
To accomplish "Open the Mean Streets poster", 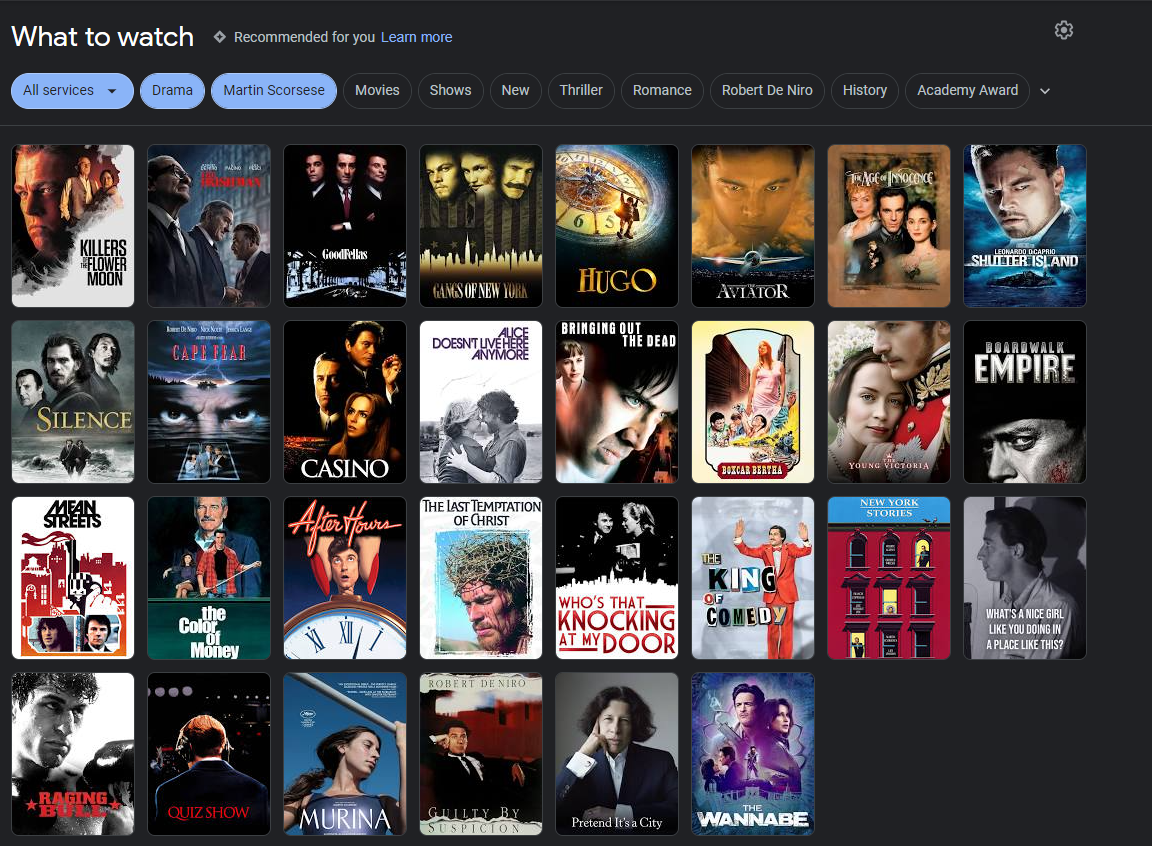I will tap(73, 578).
